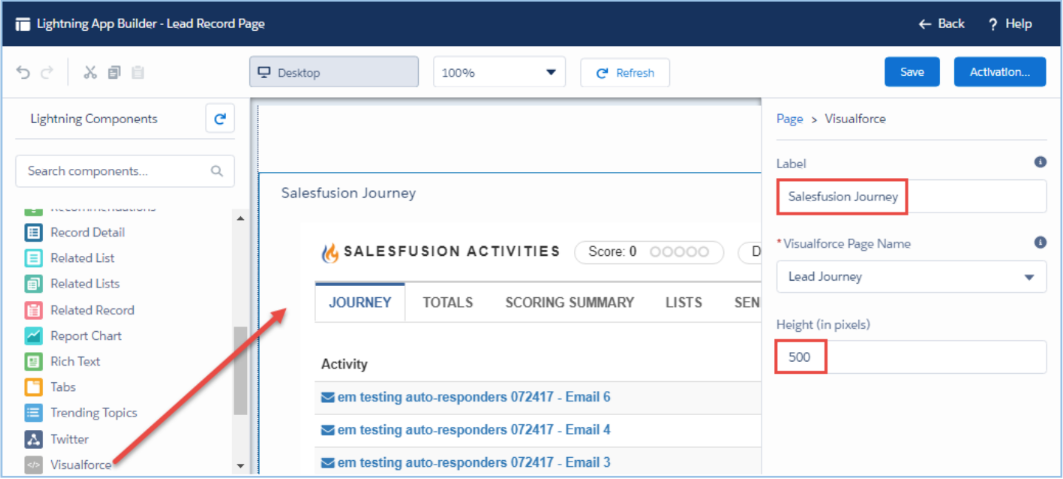Click the Activation button
The width and height of the screenshot is (1063, 479).
(x=999, y=72)
